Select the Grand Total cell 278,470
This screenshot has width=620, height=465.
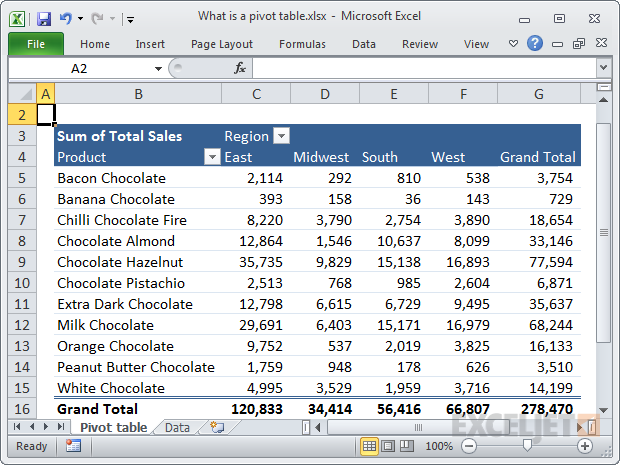coord(539,408)
